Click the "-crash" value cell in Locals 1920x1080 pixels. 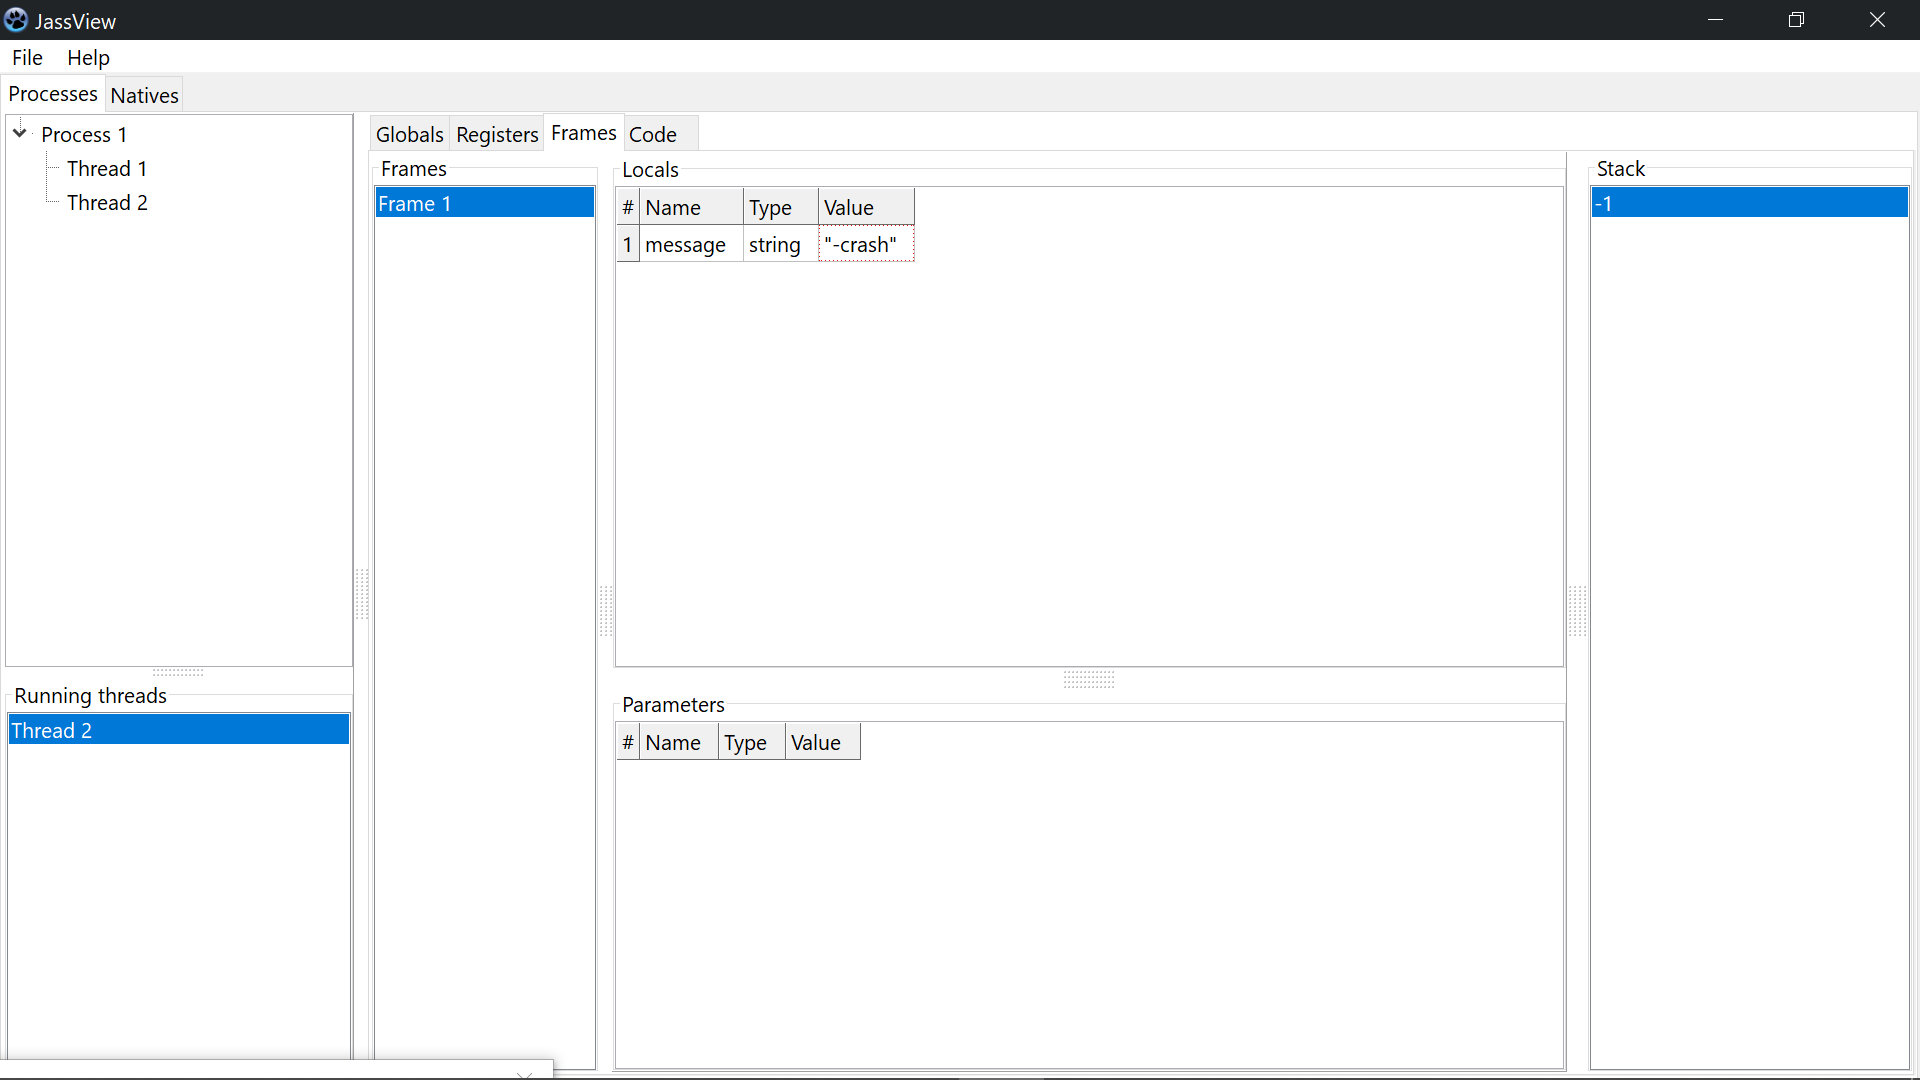(x=865, y=245)
